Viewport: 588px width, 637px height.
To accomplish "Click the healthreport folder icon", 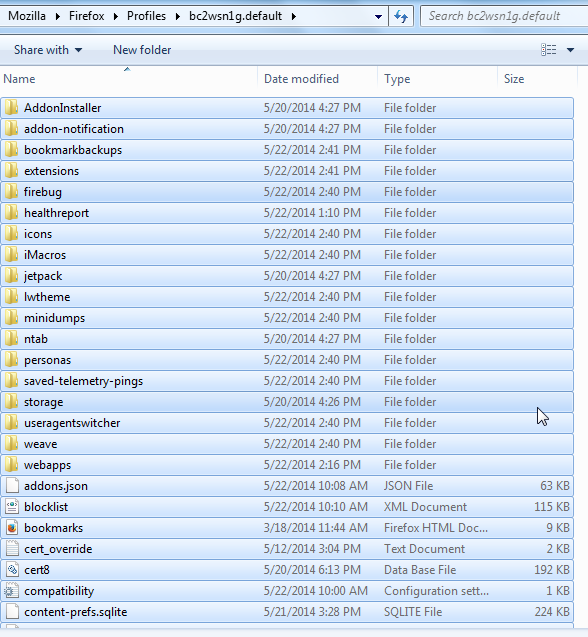I will (x=12, y=213).
